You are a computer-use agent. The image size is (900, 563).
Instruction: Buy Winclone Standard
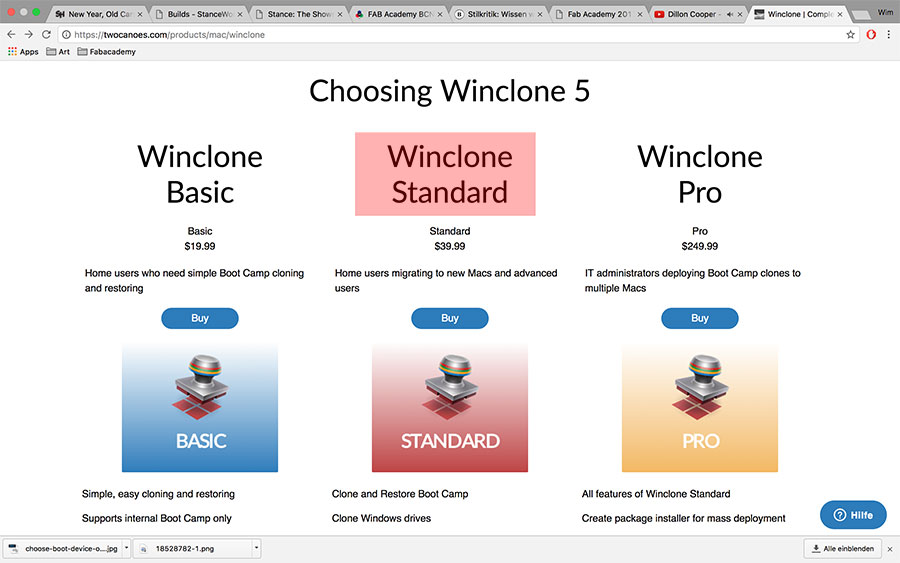click(449, 318)
